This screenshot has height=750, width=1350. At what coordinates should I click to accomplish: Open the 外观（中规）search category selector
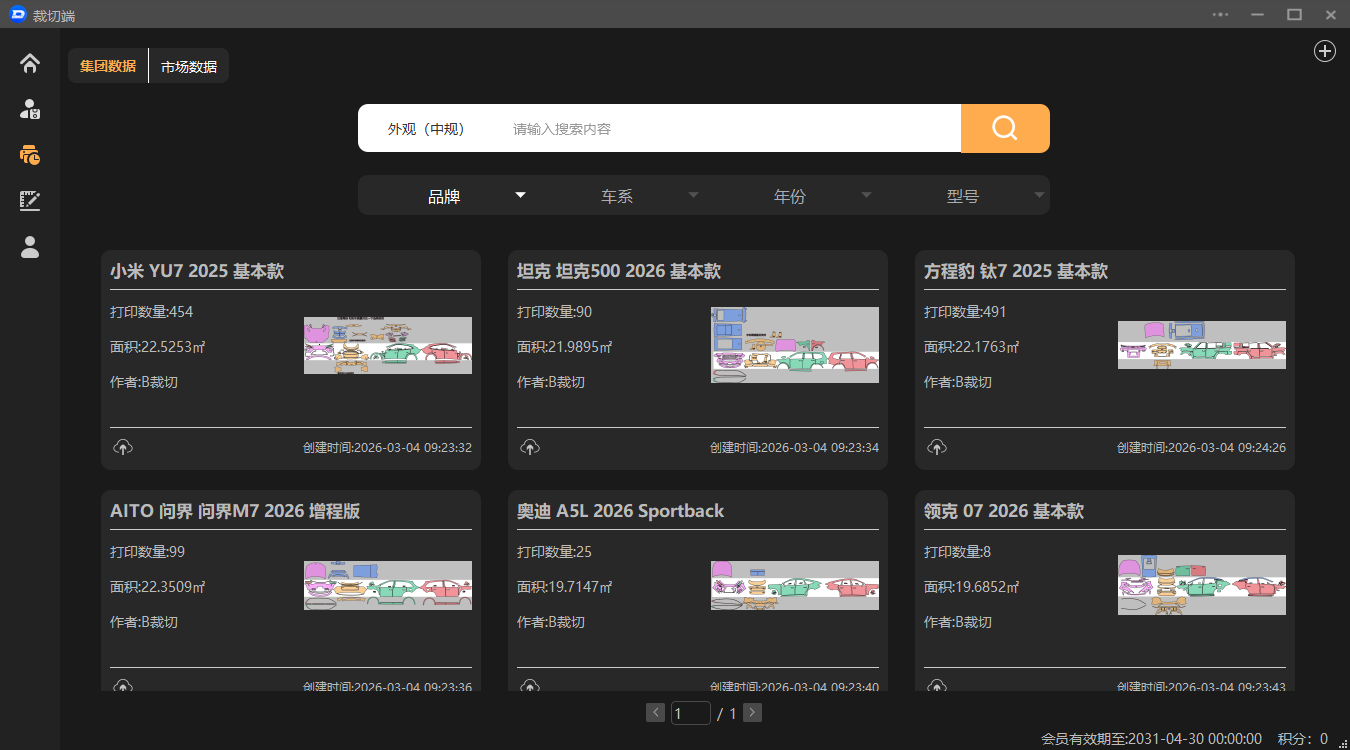click(427, 129)
